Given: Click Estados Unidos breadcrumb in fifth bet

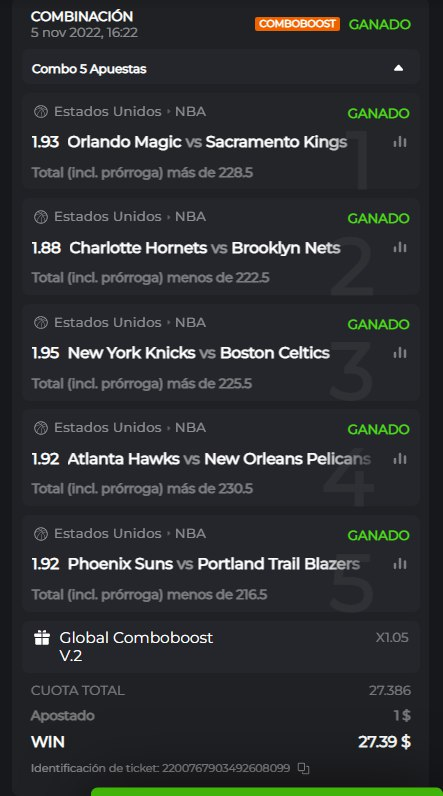Looking at the screenshot, I should tap(108, 534).
